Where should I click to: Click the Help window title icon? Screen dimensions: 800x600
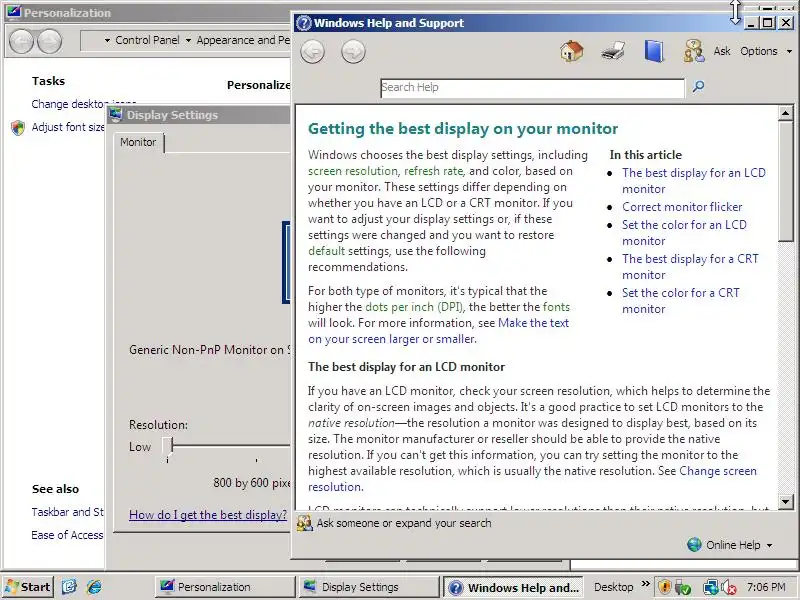pyautogui.click(x=304, y=23)
